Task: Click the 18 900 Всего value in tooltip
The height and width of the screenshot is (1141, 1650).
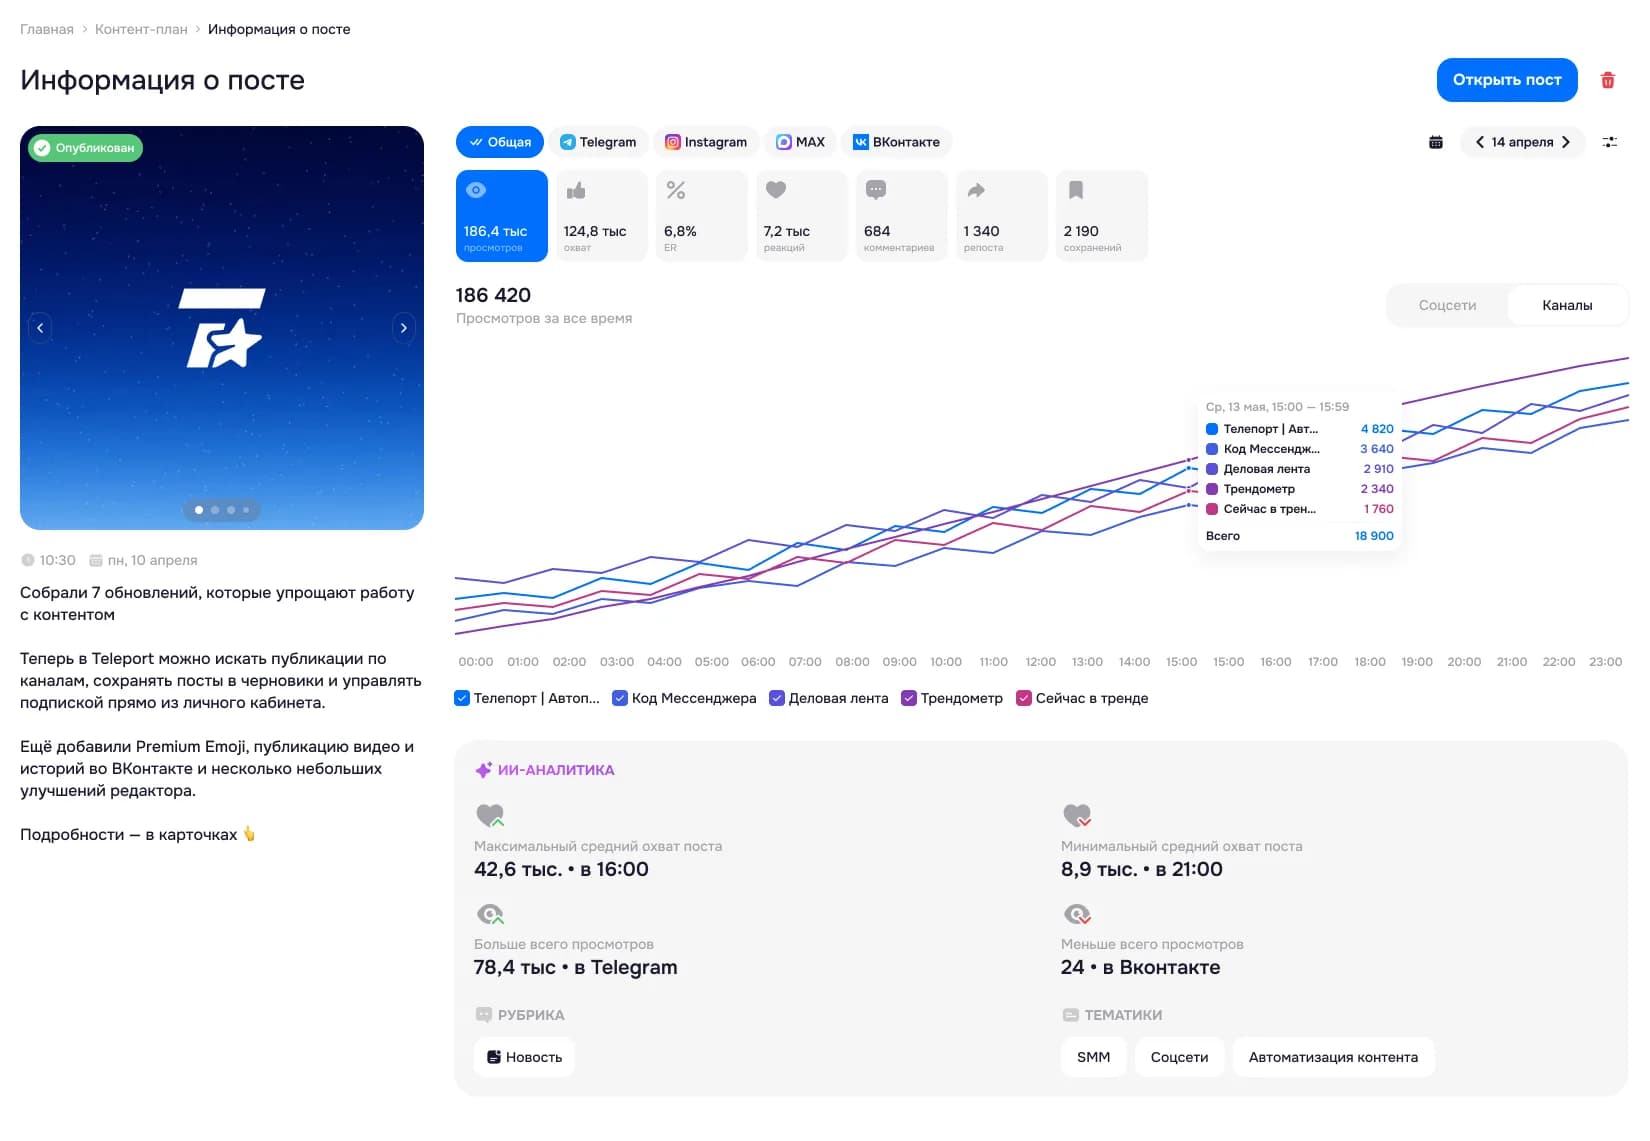Action: pos(1374,536)
